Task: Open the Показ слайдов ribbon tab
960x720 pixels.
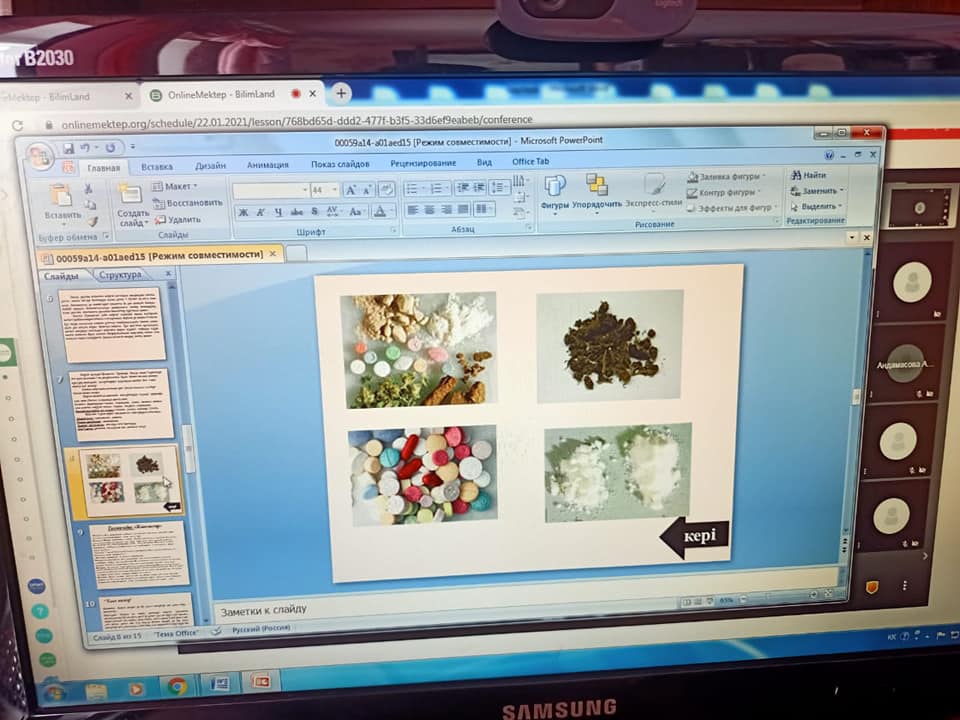Action: (340, 164)
